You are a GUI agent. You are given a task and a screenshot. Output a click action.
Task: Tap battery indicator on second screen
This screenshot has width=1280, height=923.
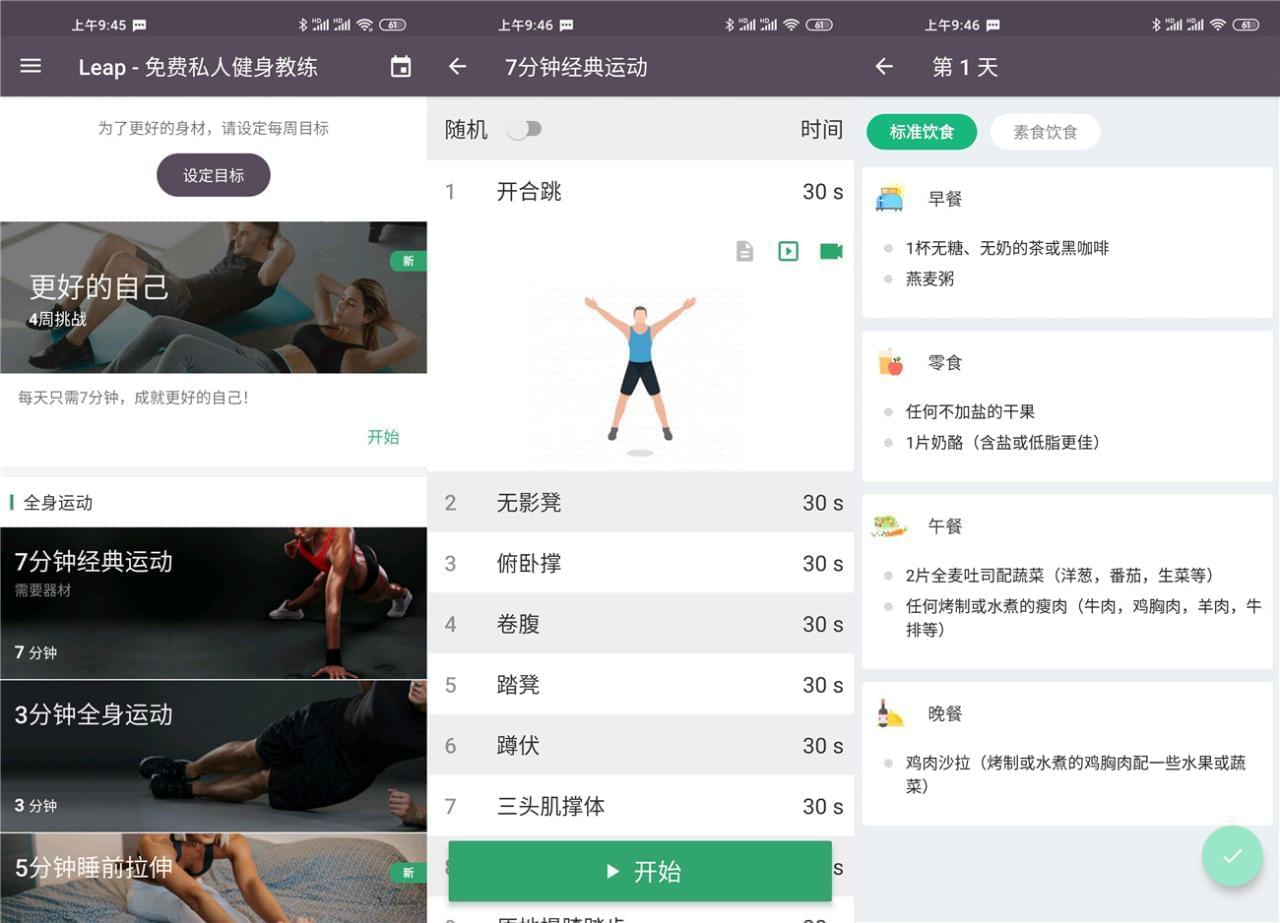click(819, 25)
